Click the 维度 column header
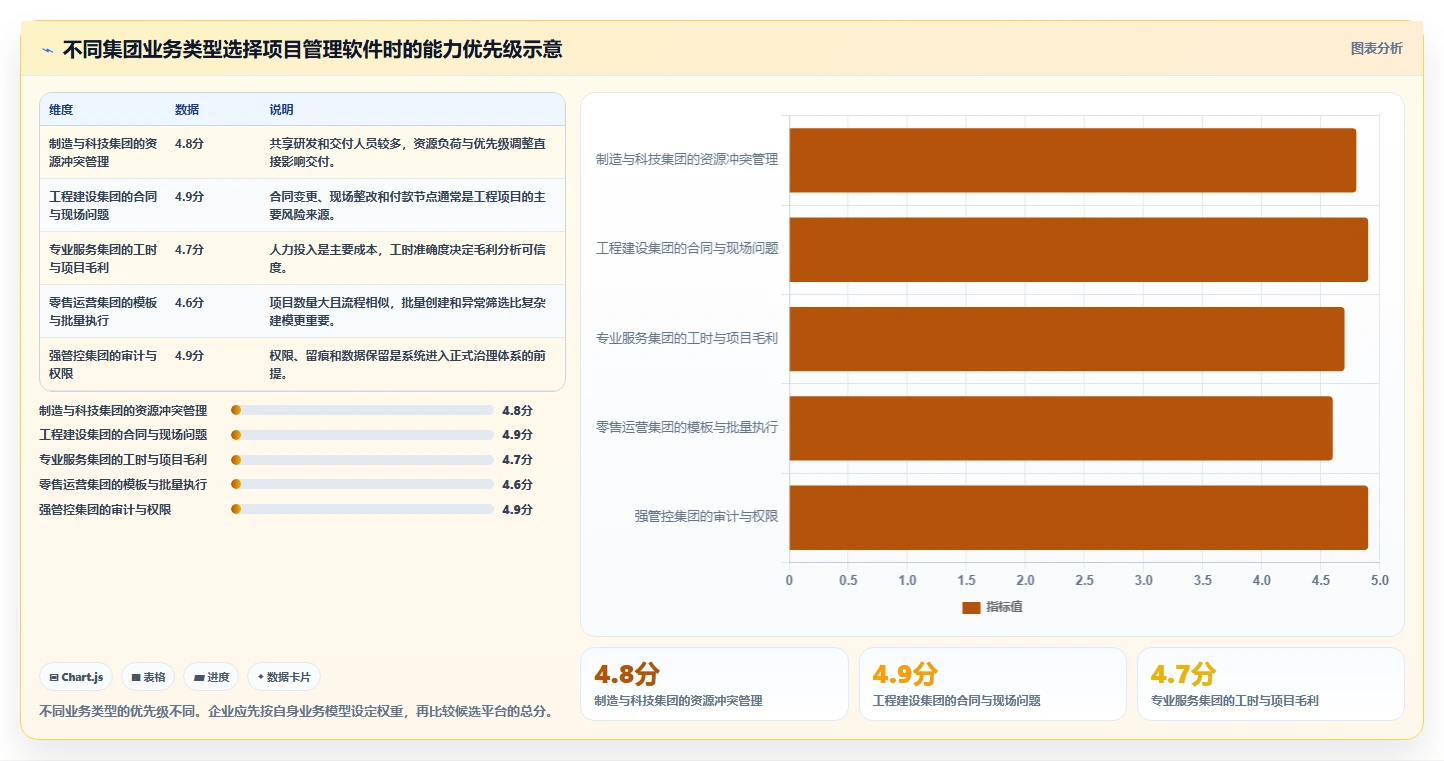 coord(61,110)
